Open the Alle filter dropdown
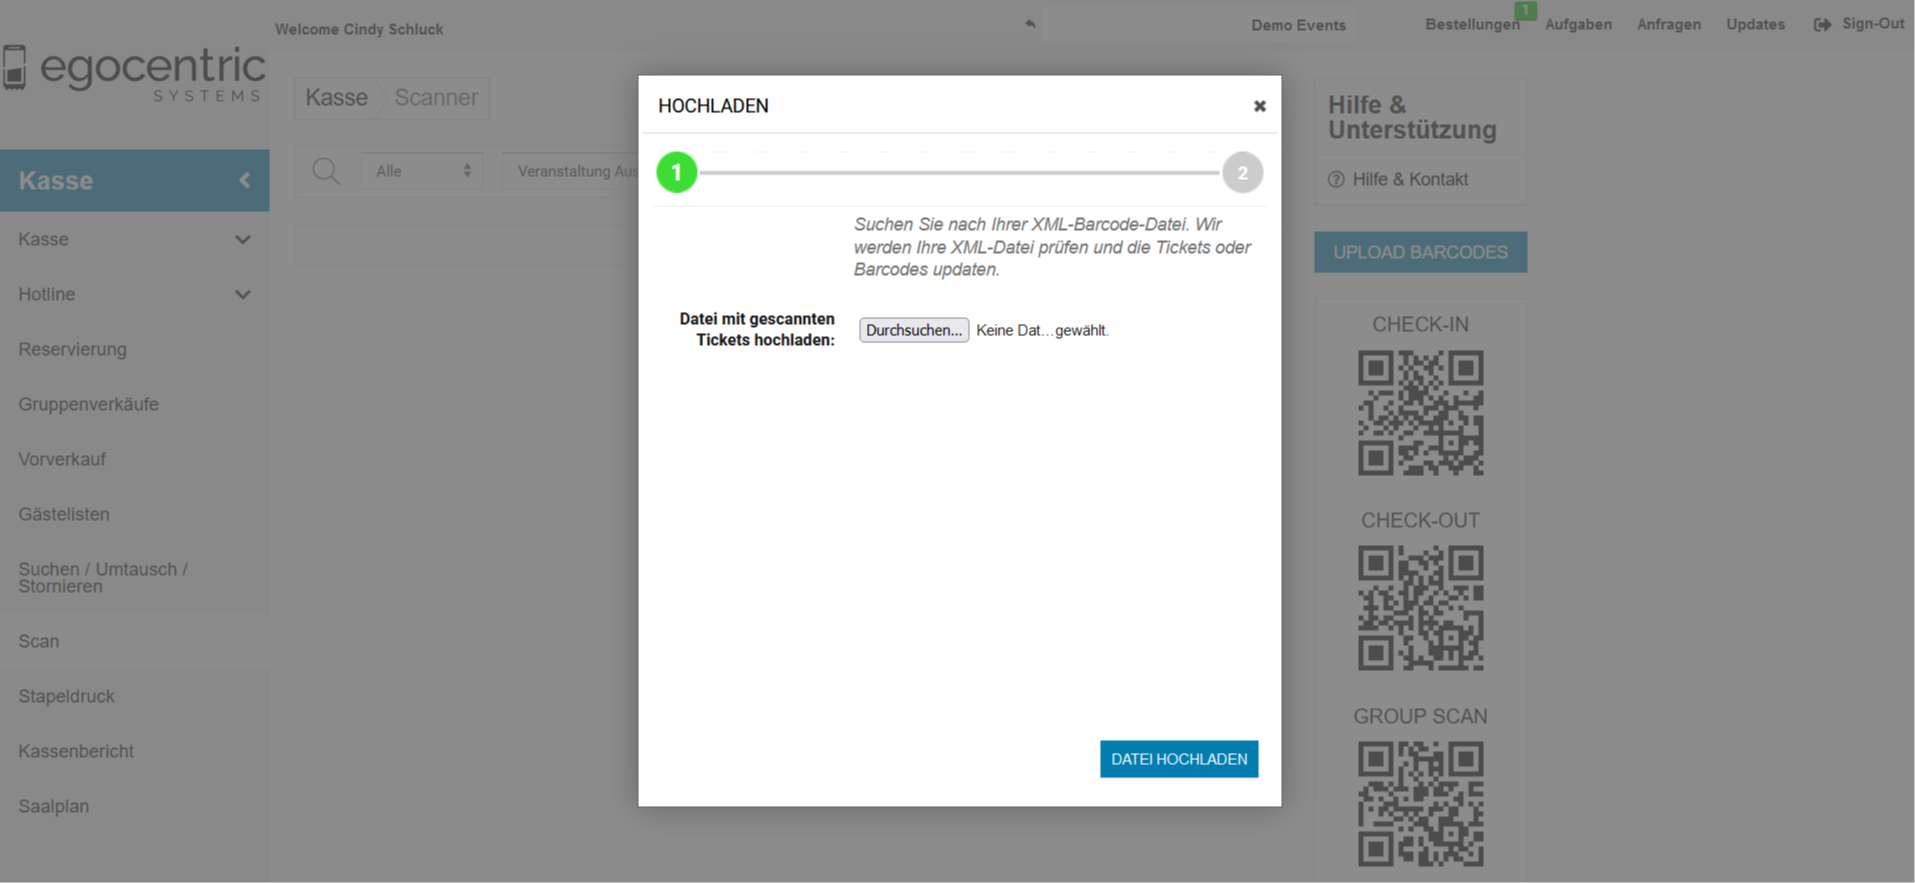 pos(422,171)
